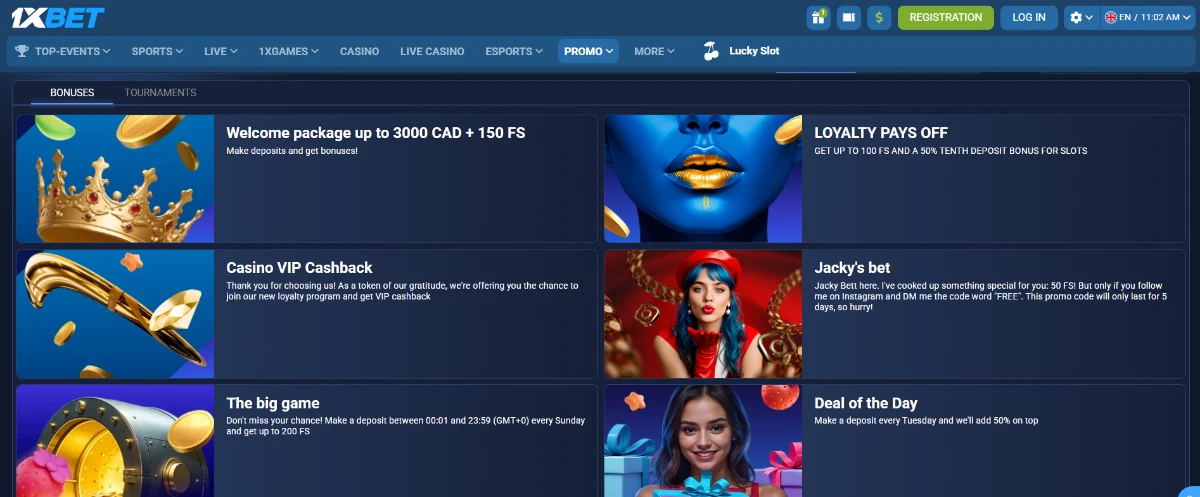Image resolution: width=1200 pixels, height=497 pixels.
Task: Switch to the Bonuses tab
Action: (x=72, y=93)
